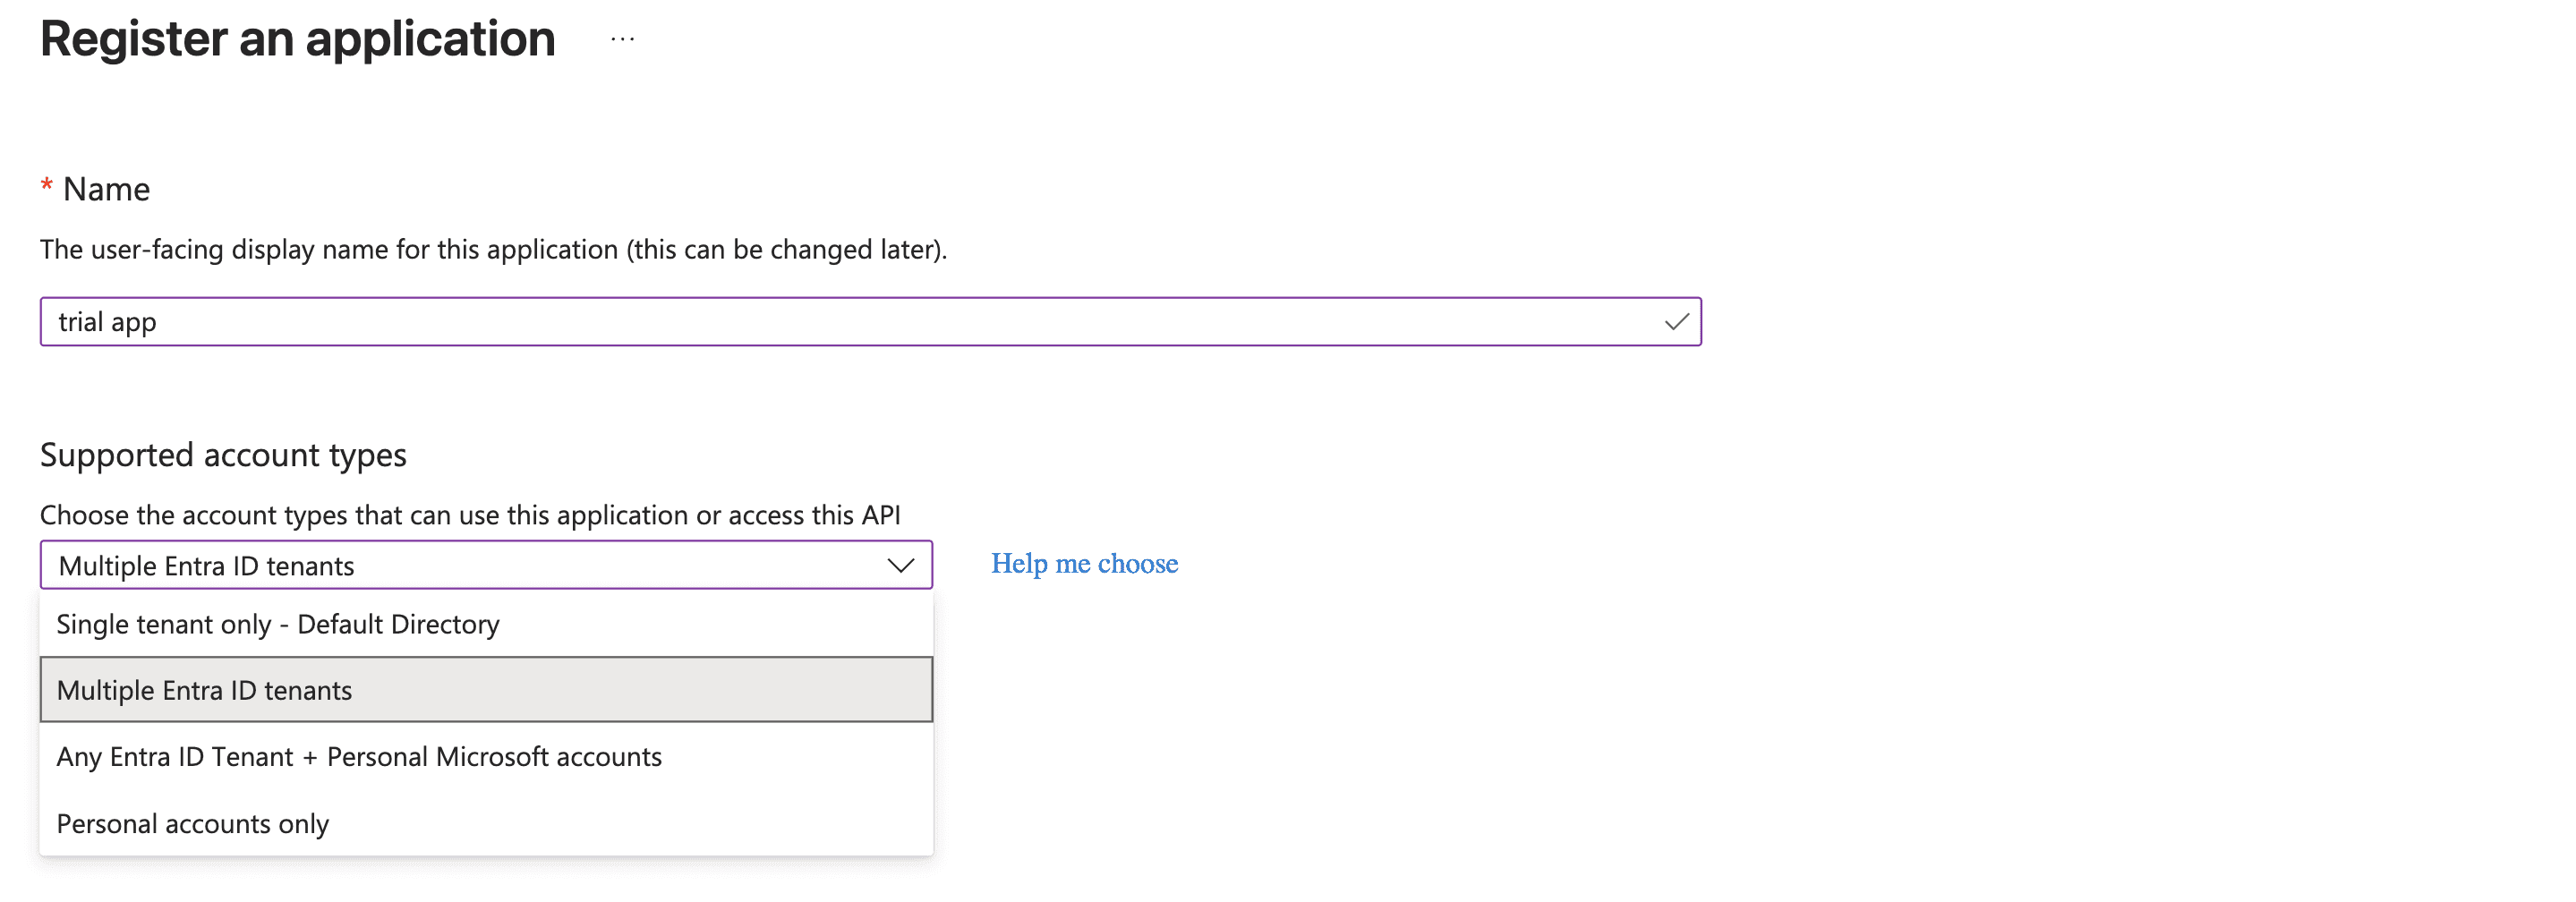Click the Name field label
Screen dimensions: 2576x902
(106, 189)
